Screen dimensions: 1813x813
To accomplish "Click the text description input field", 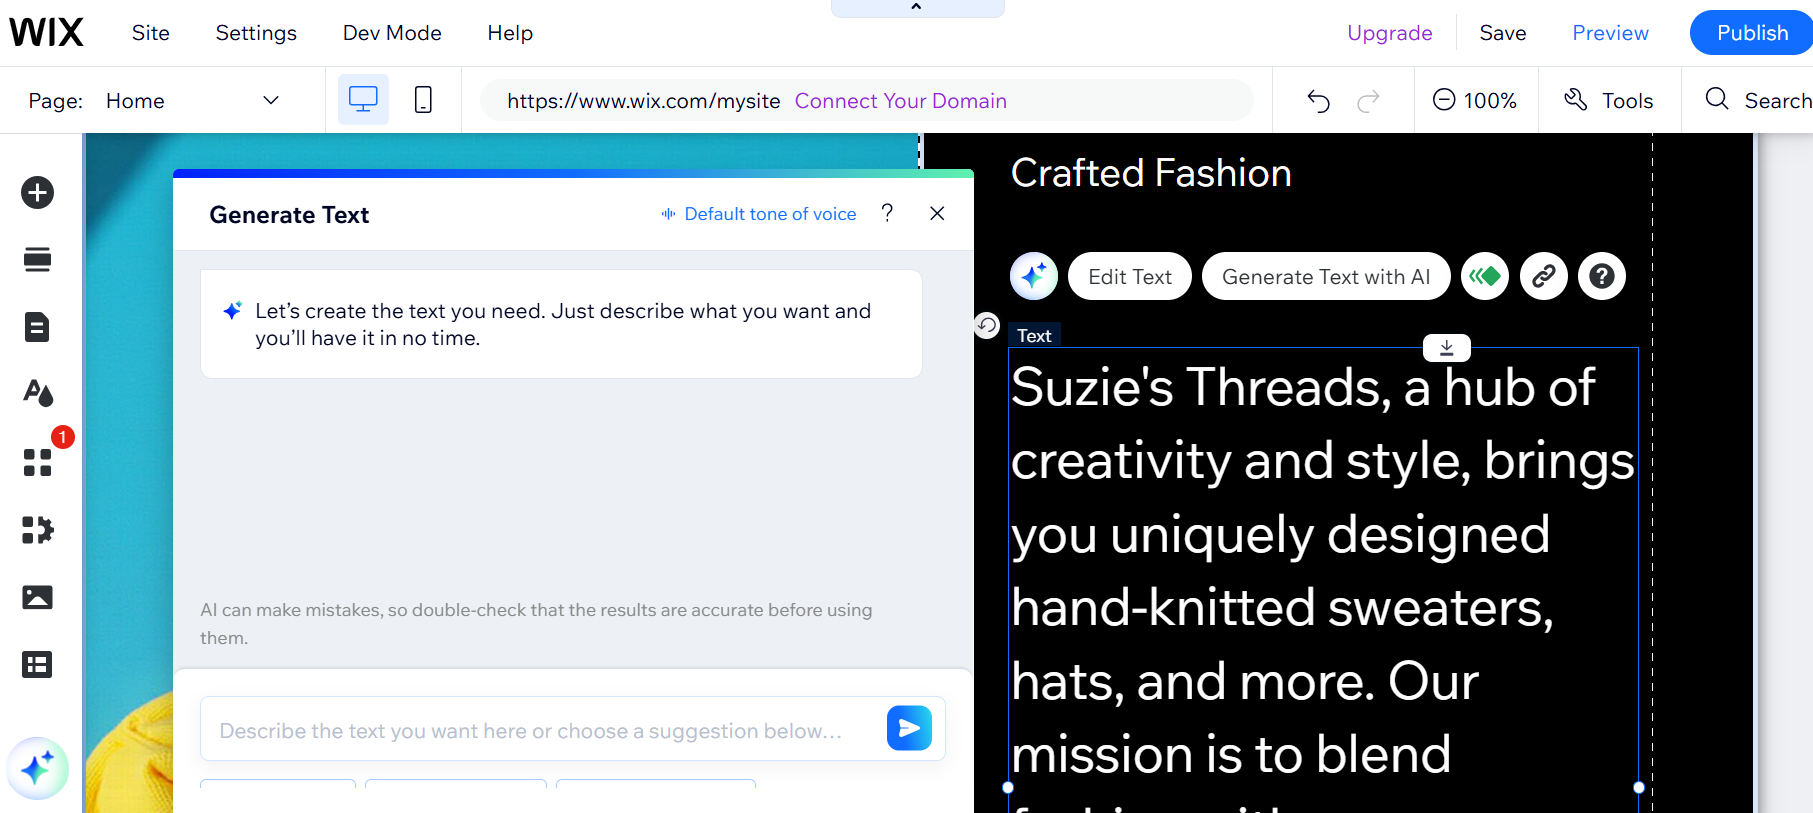I will pyautogui.click(x=540, y=731).
